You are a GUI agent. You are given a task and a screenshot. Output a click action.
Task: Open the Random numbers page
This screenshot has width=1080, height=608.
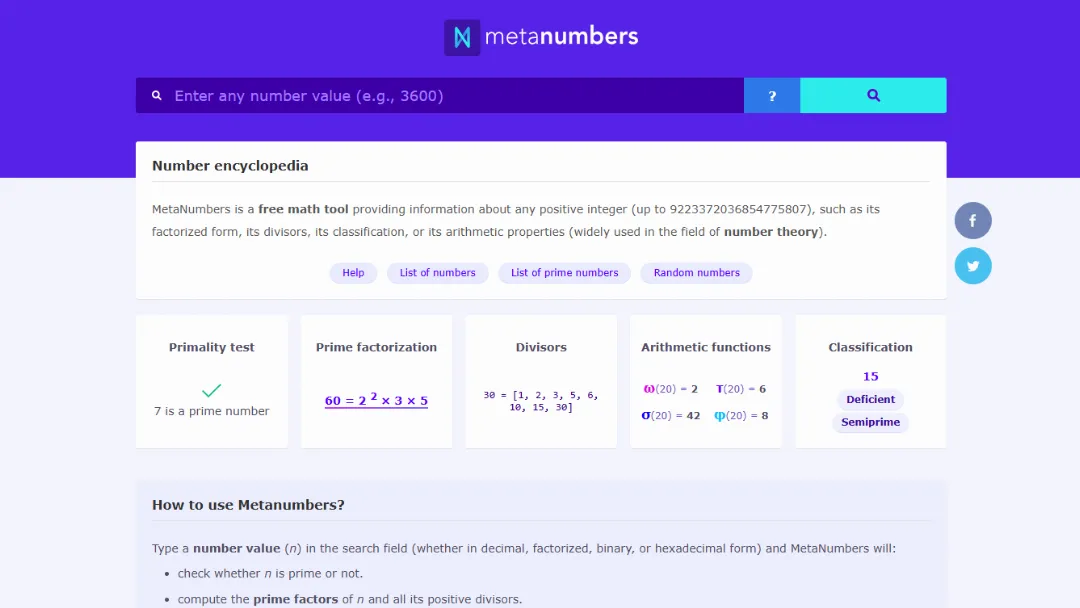pos(696,272)
